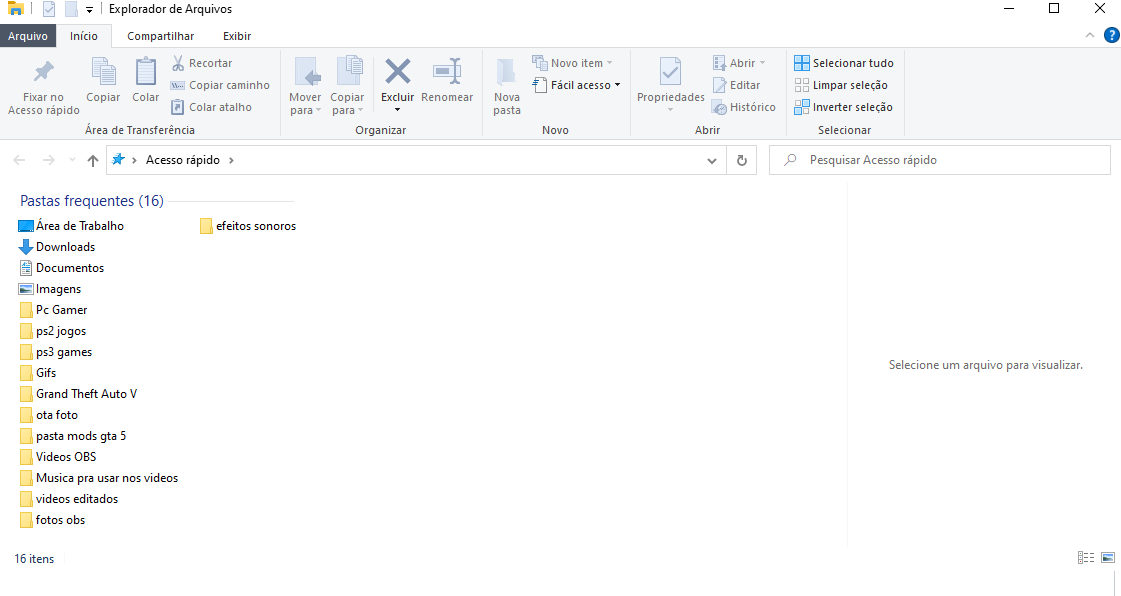Viewport: 1121px width, 596px height.
Task: Click the Fixar no Acesso rápido pin icon
Action: pos(44,71)
